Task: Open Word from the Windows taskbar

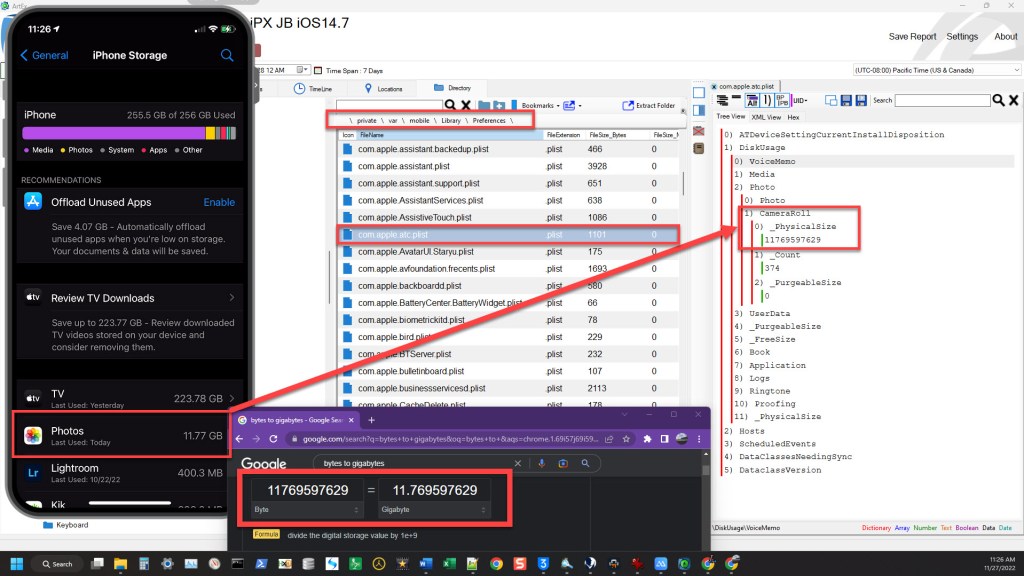Action: pos(427,564)
